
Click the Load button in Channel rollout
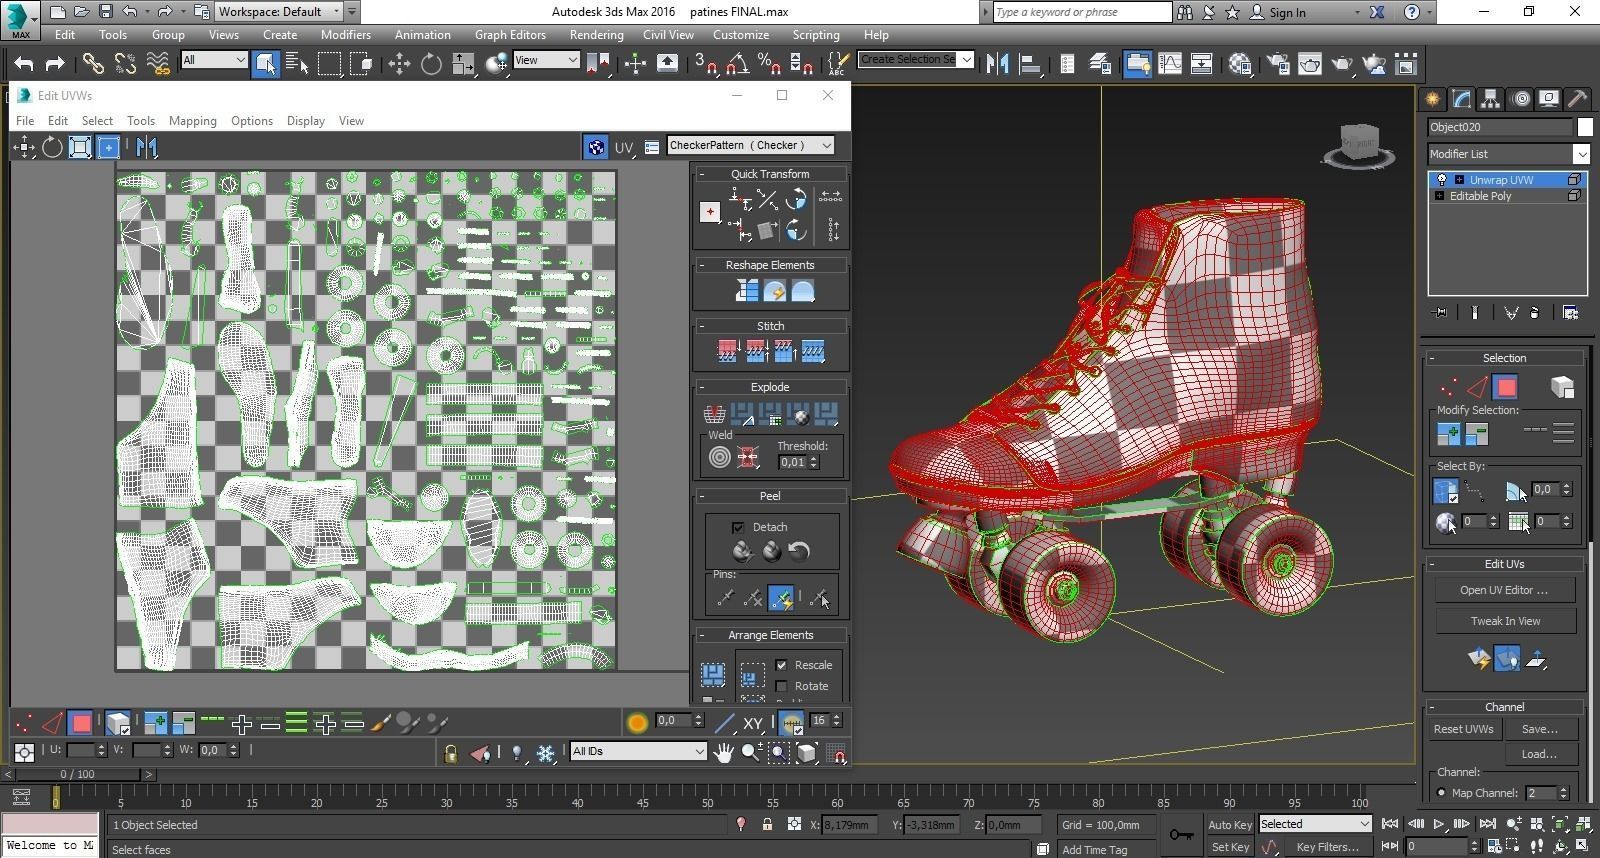(x=1539, y=754)
